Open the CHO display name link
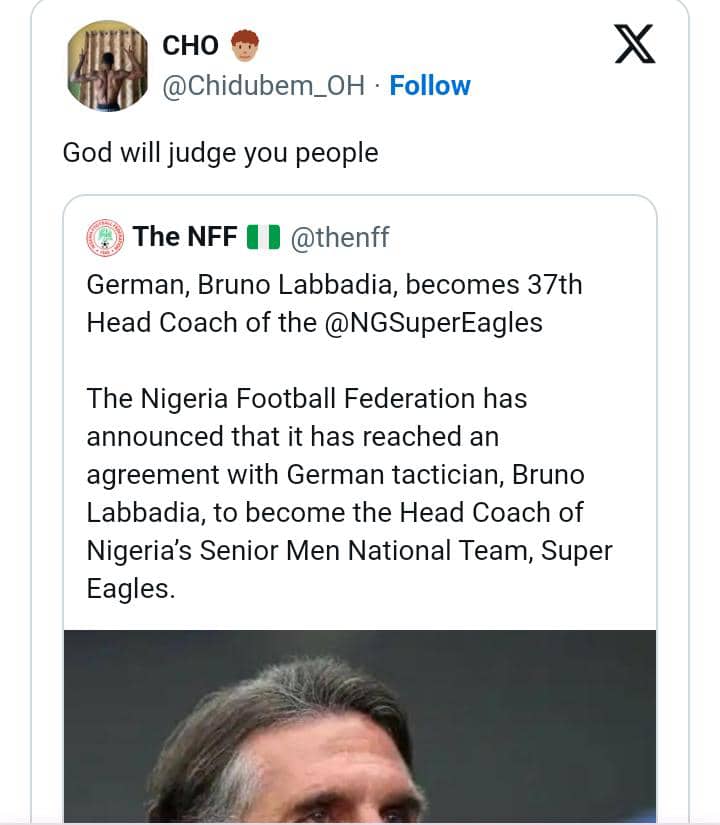The width and height of the screenshot is (720, 825). (x=191, y=45)
